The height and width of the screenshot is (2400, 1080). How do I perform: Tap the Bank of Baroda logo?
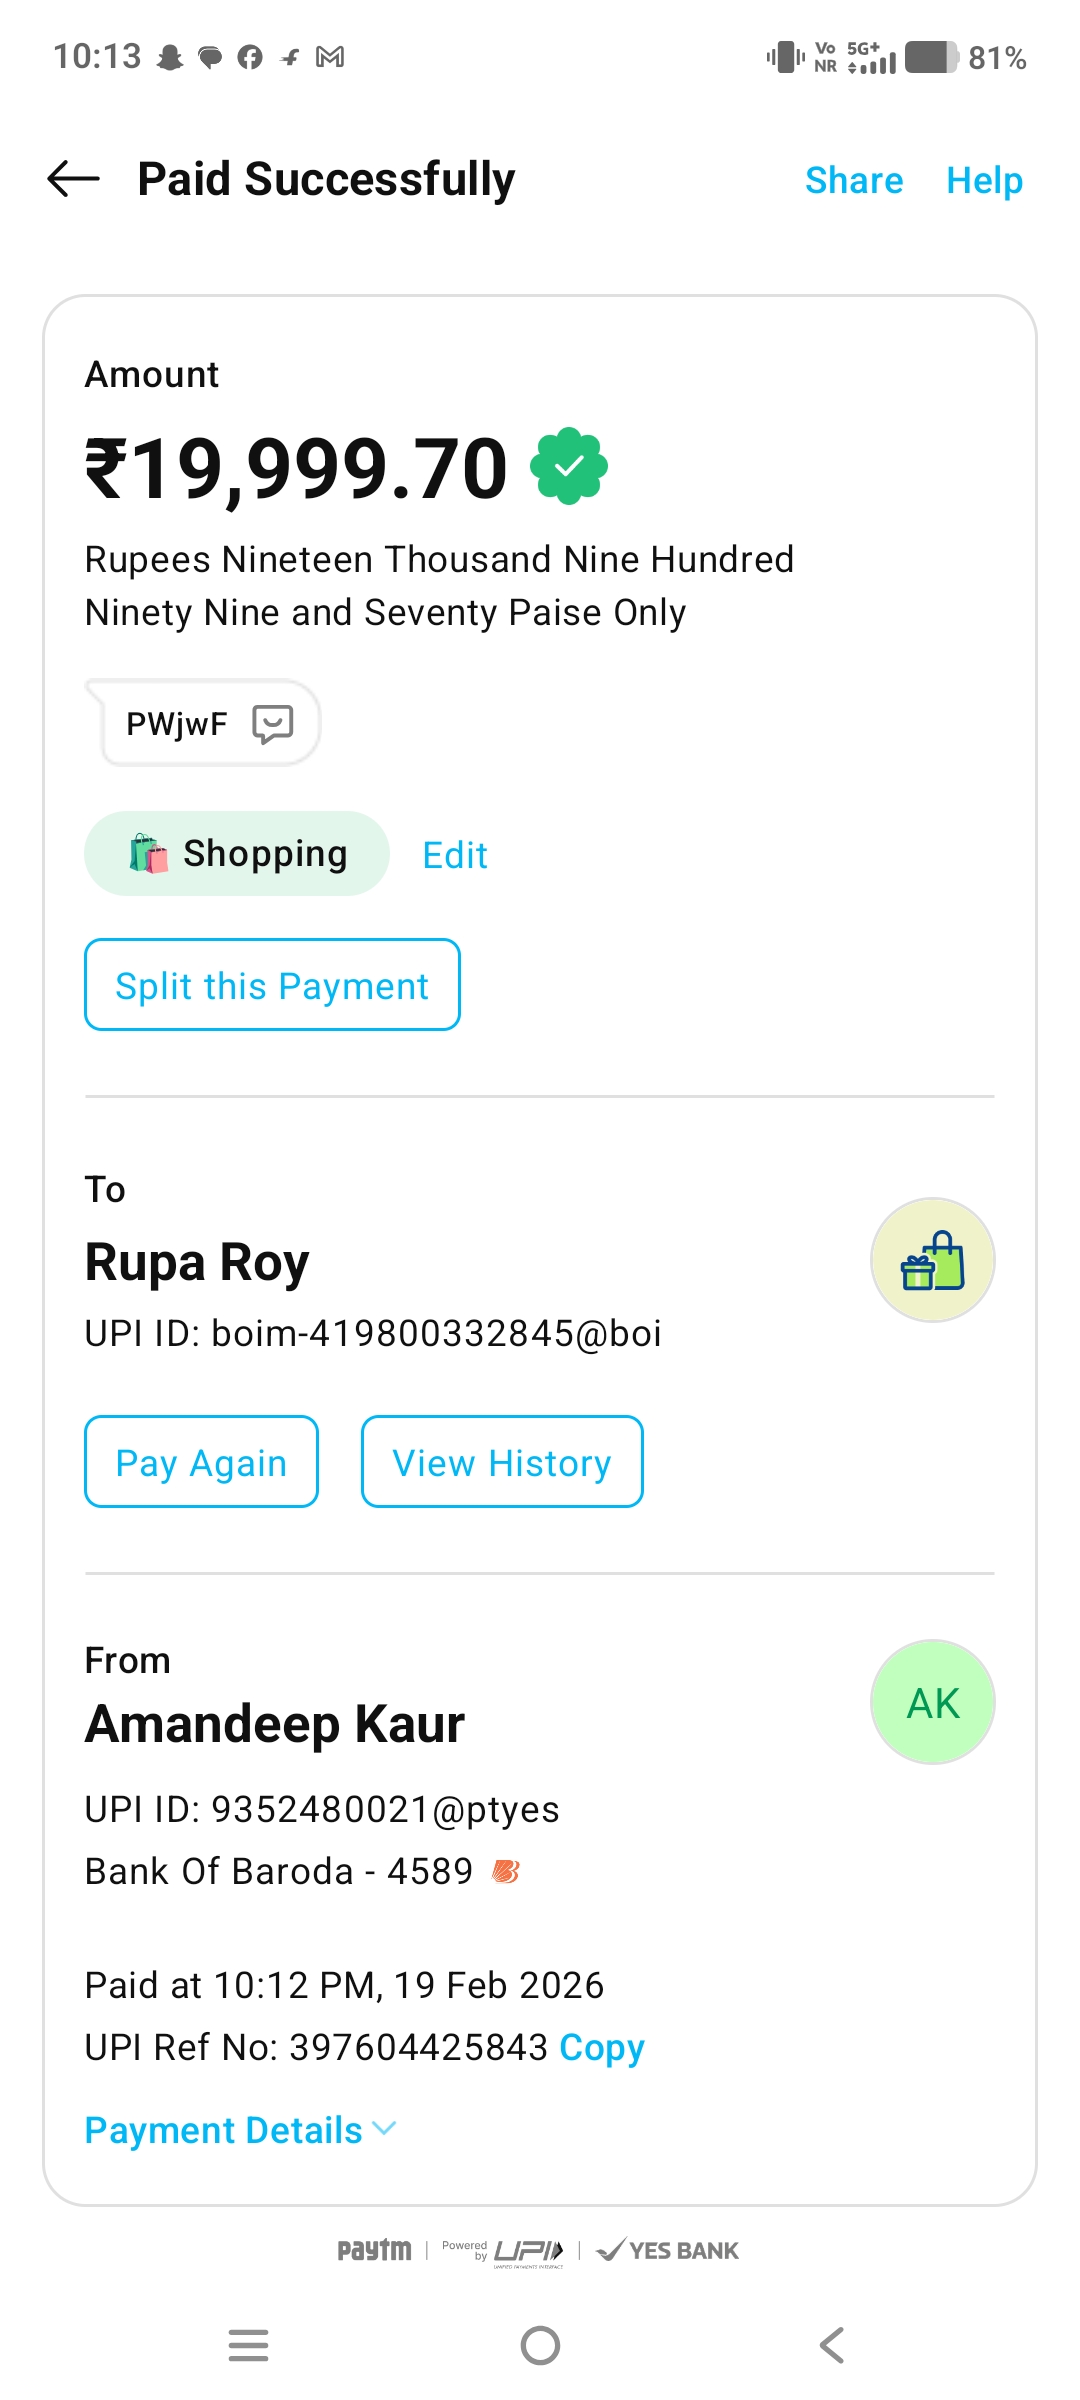pos(506,1871)
